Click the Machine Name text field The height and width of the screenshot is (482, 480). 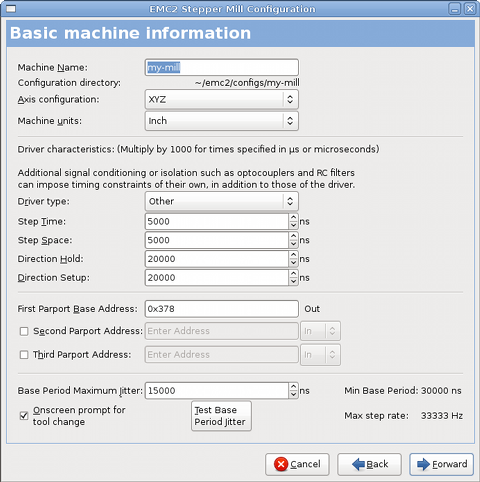[222, 68]
